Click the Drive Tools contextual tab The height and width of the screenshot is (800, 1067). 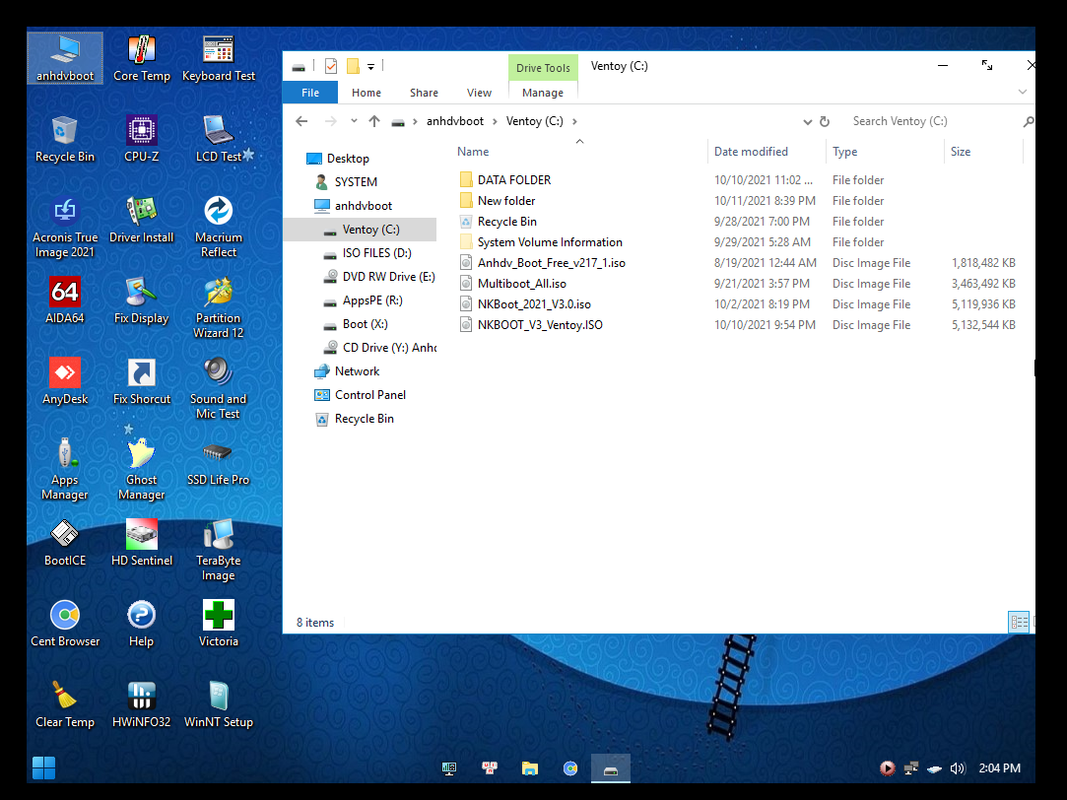click(x=543, y=68)
